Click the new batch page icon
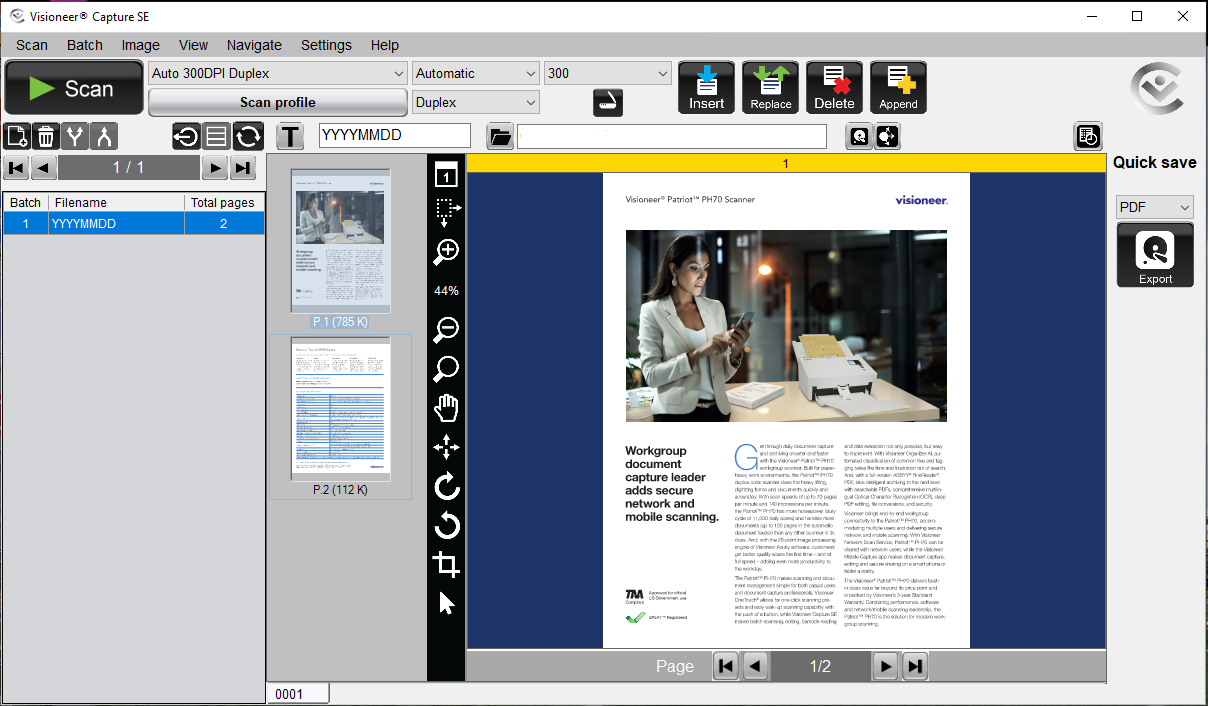Screen dimensions: 1208x706 15,136
